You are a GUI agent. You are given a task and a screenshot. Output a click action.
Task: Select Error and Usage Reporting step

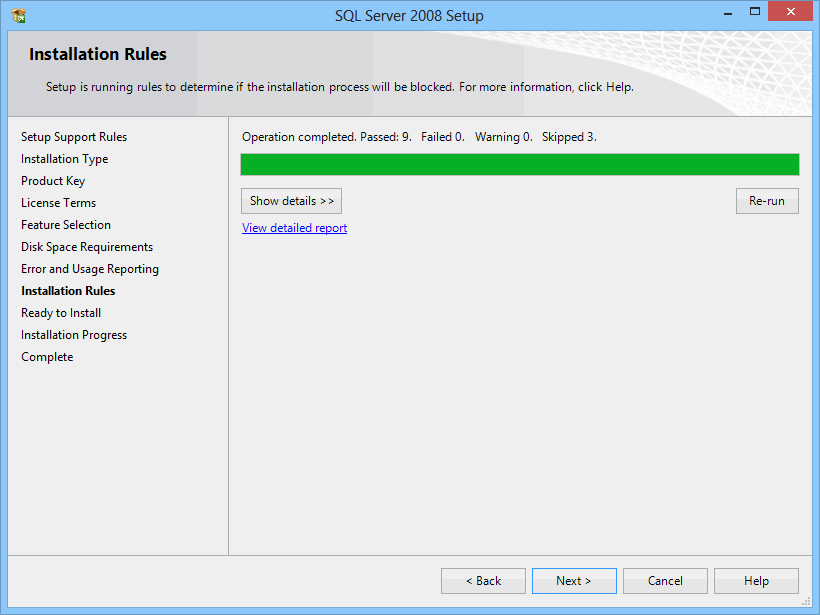[x=90, y=269]
